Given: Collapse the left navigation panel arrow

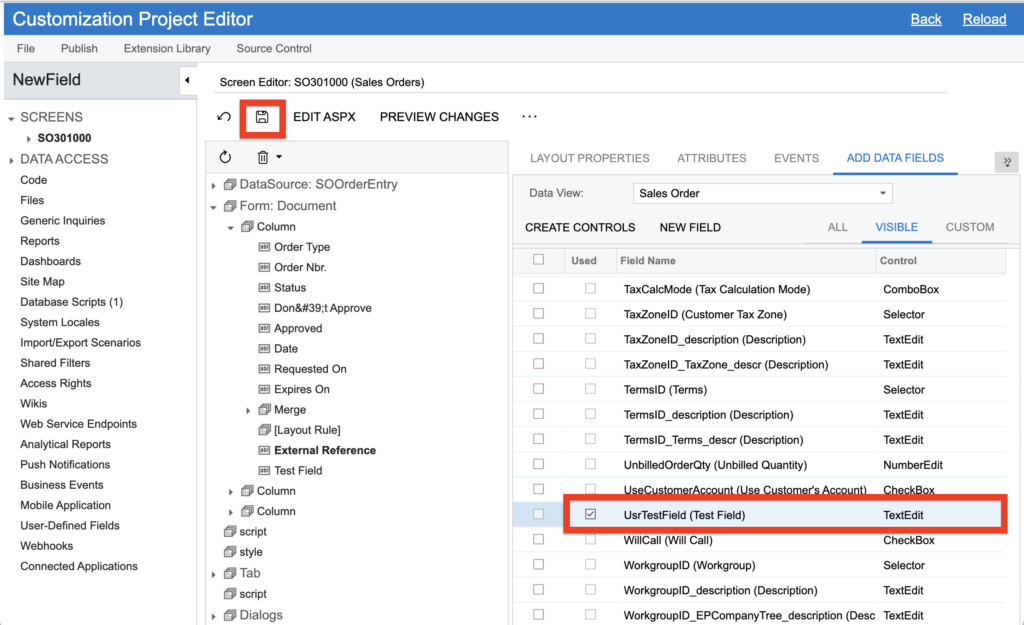Looking at the screenshot, I should click(x=187, y=80).
